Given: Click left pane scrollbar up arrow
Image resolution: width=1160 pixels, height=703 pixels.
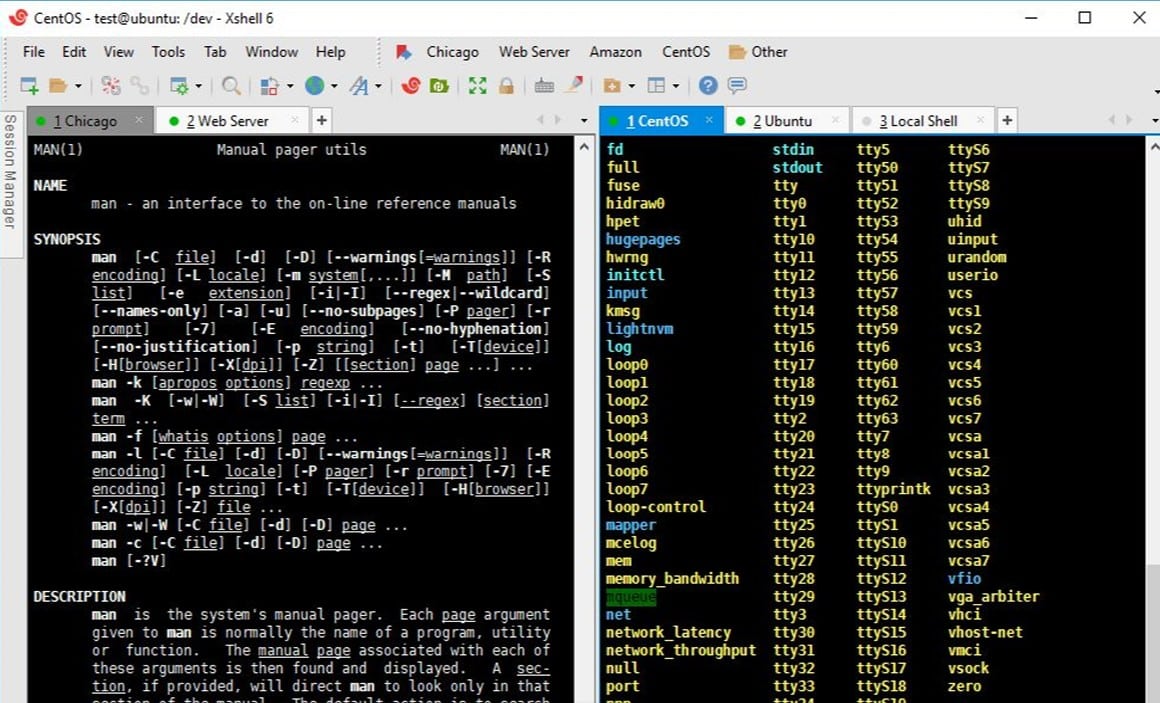Looking at the screenshot, I should point(584,147).
